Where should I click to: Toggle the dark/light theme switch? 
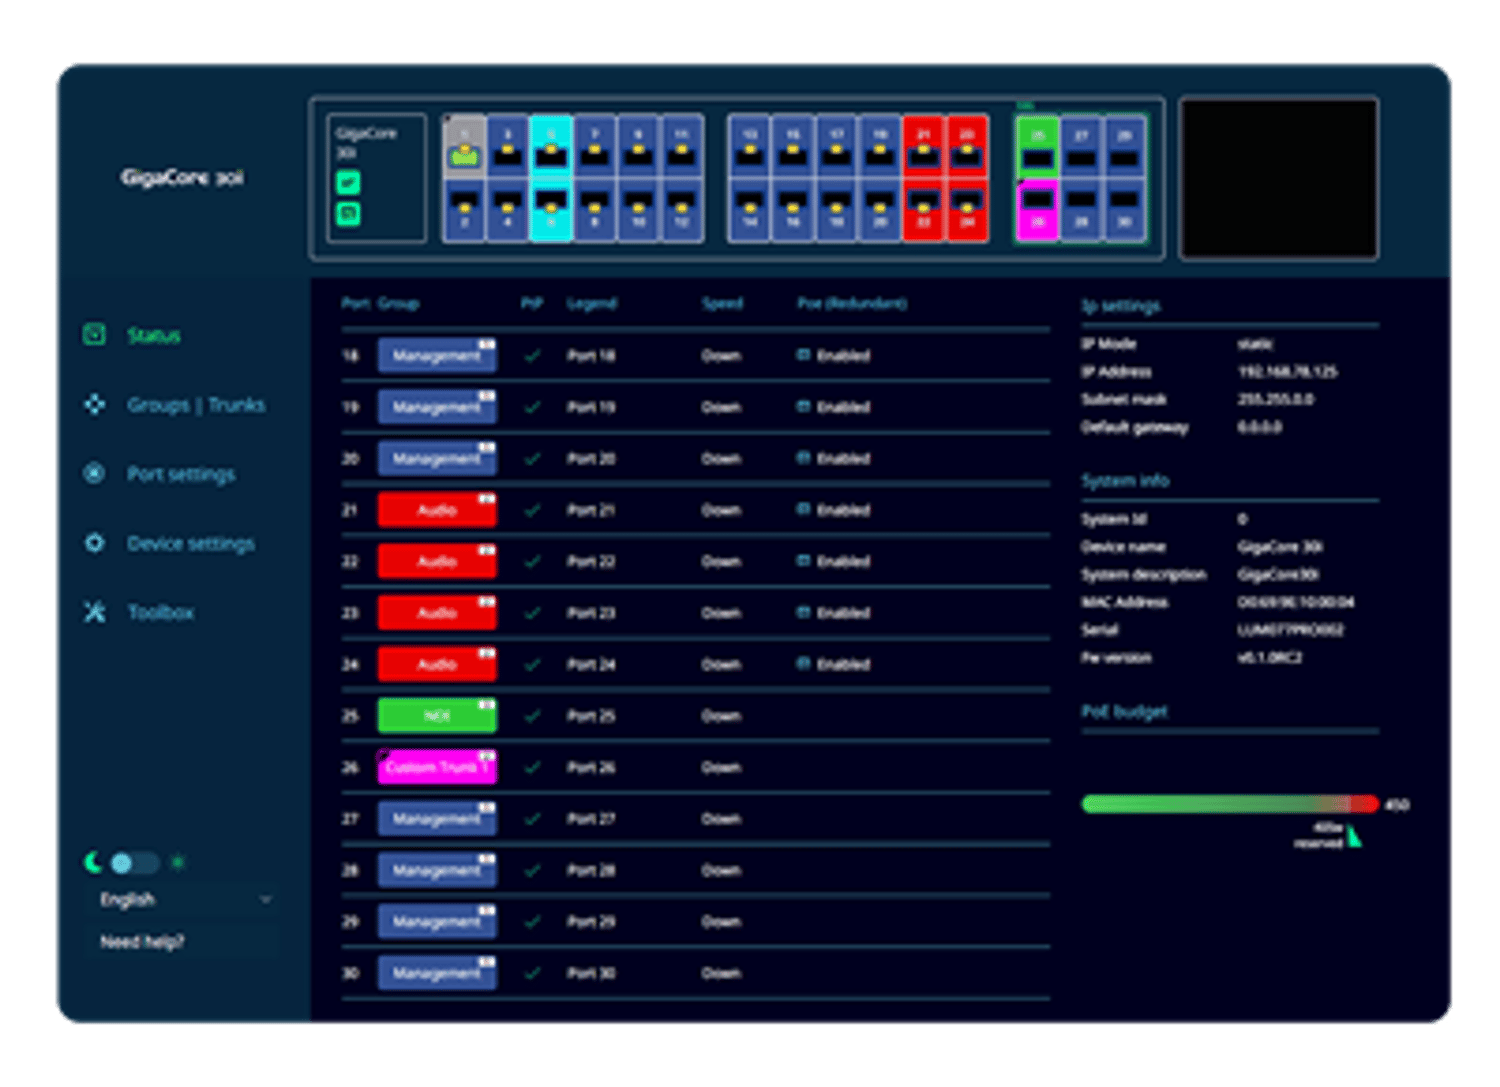pos(134,863)
